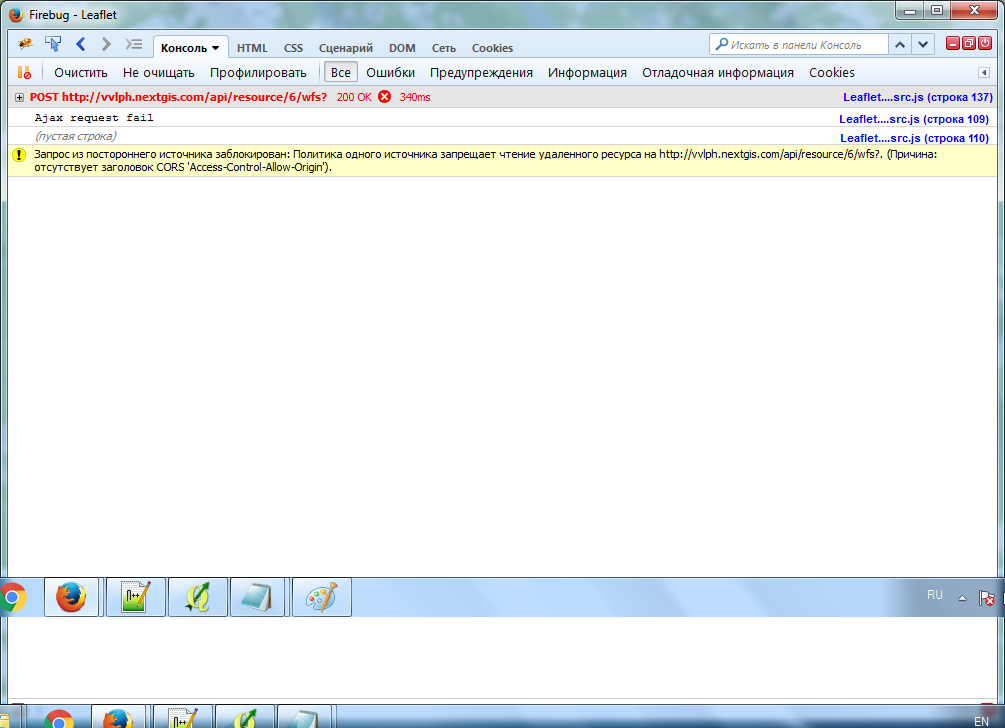This screenshot has height=728, width=1005.
Task: Toggle the Не очищать option
Action: [x=158, y=72]
